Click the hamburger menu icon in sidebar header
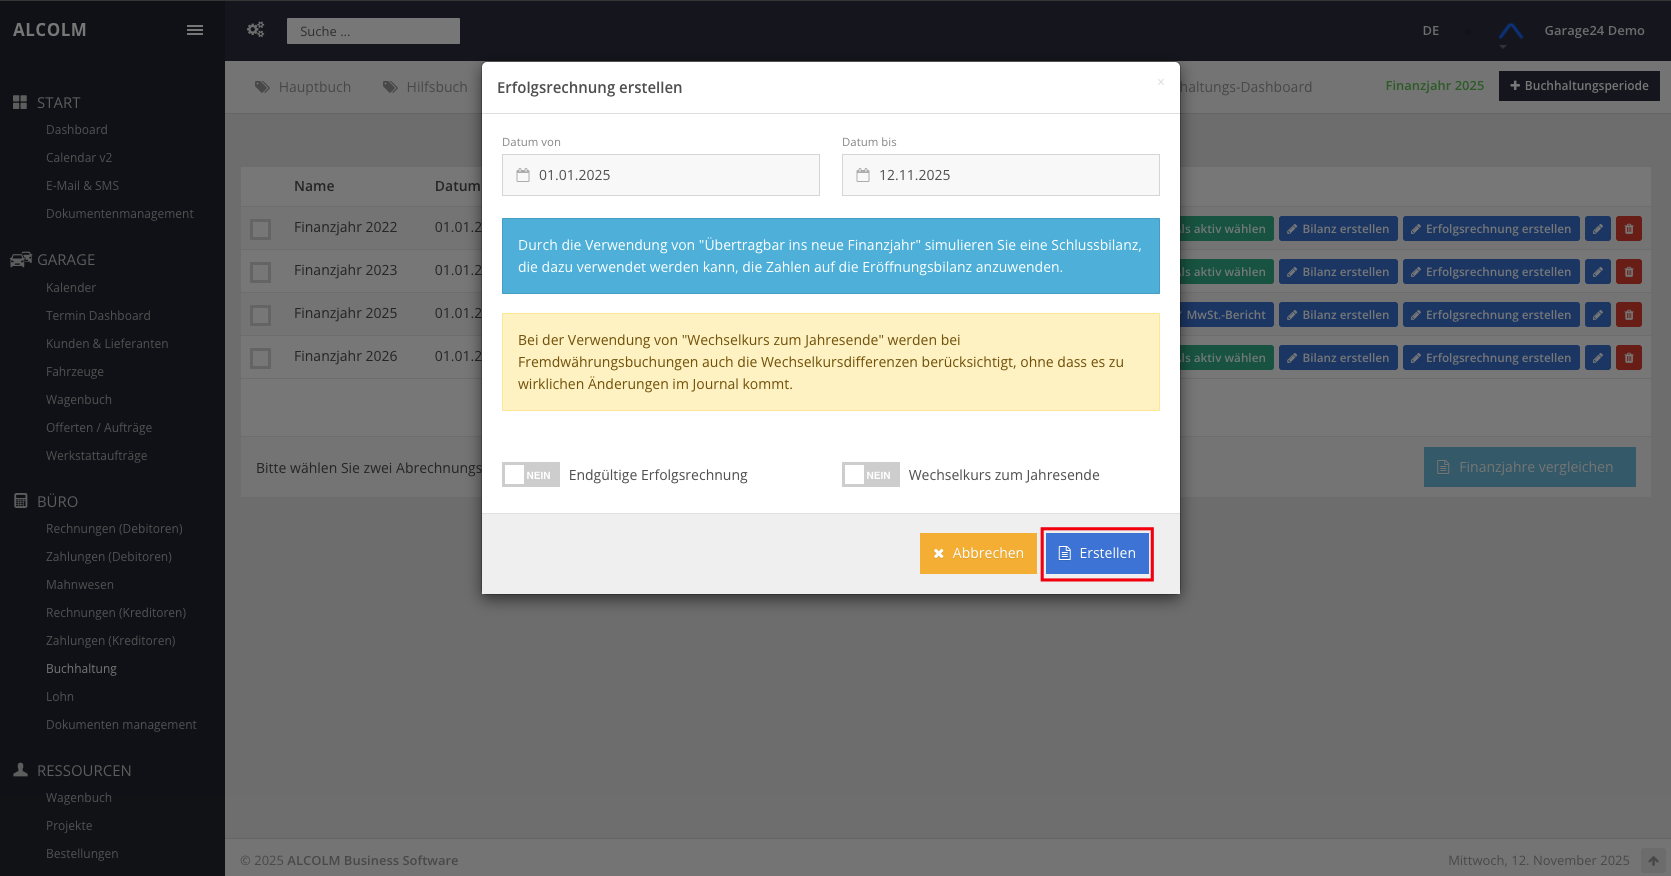Screen dimensions: 1671x876 coord(195,30)
